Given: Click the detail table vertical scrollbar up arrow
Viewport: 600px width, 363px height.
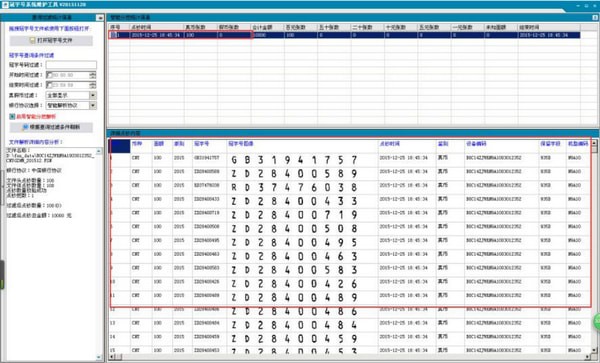Looking at the screenshot, I should 594,143.
